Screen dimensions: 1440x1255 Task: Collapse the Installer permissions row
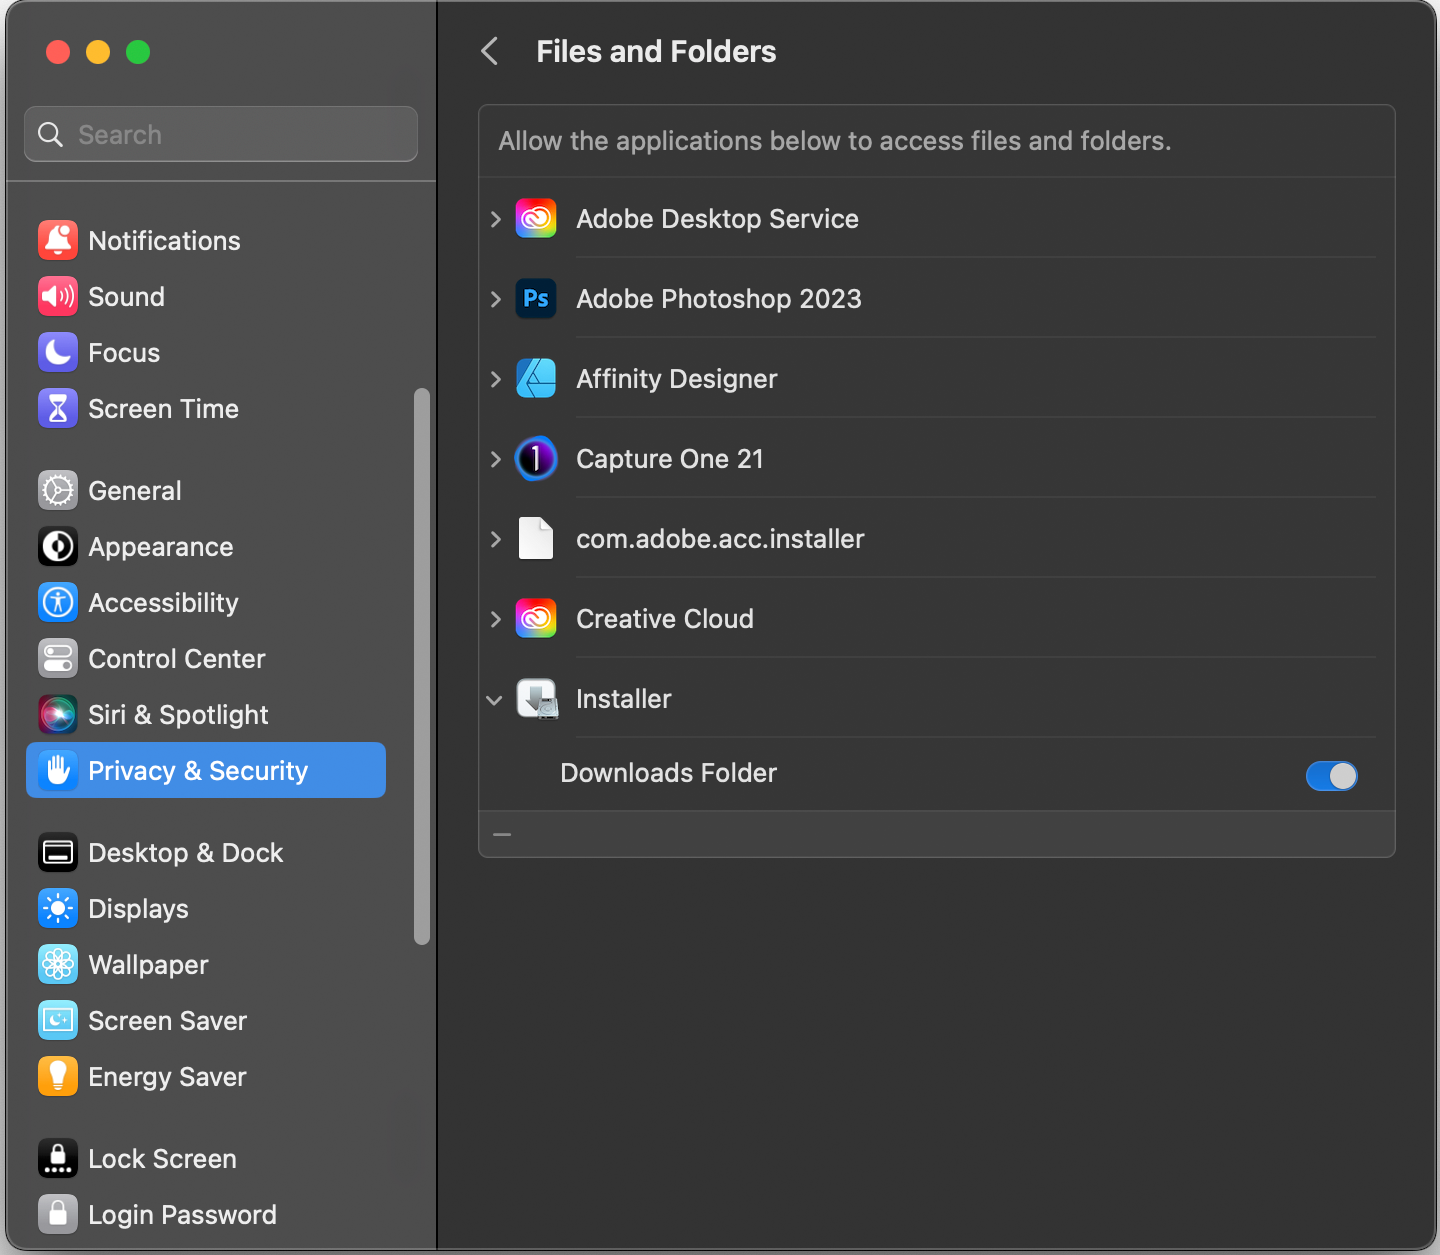tap(494, 700)
